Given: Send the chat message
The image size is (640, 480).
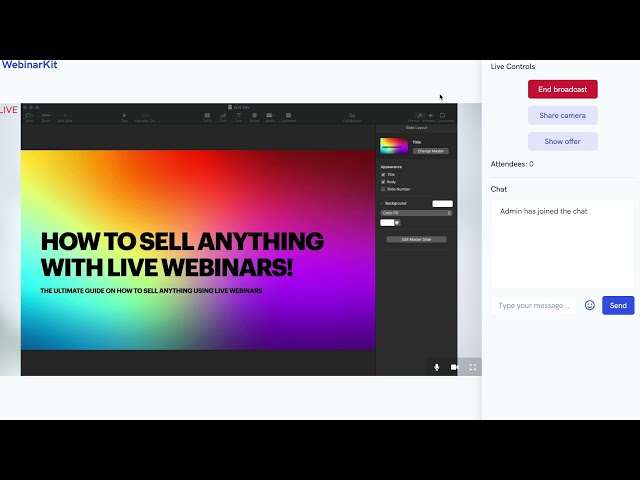Looking at the screenshot, I should 618,305.
